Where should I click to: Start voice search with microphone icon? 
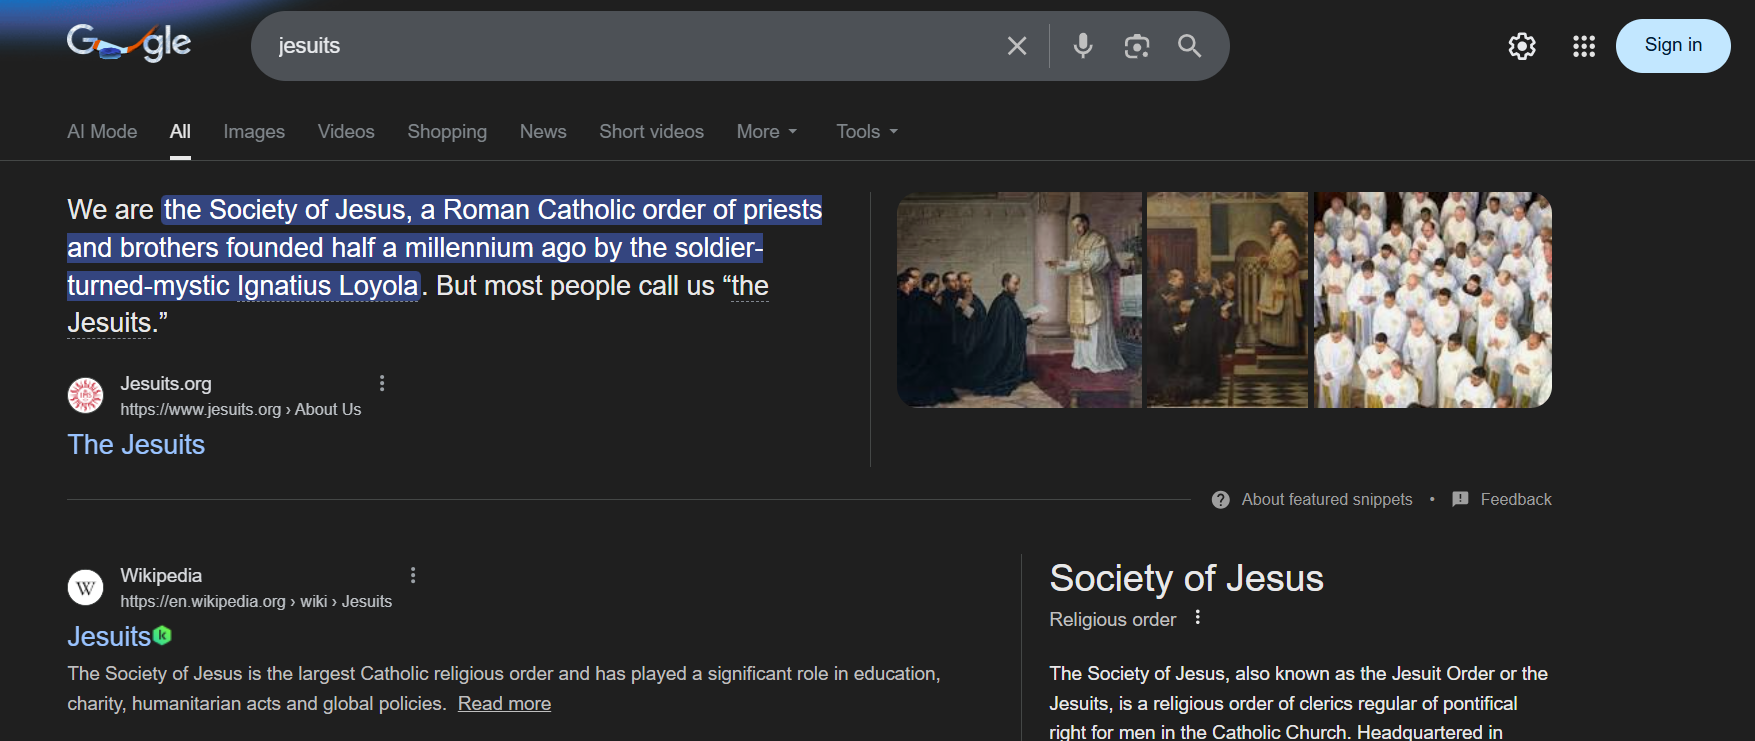(x=1082, y=46)
